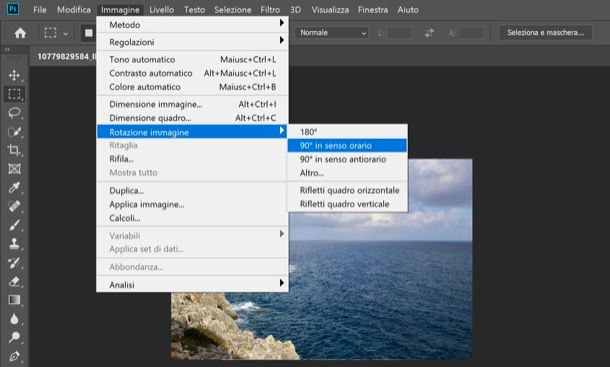Click the swap width and height icon
The height and width of the screenshot is (367, 610).
[429, 33]
